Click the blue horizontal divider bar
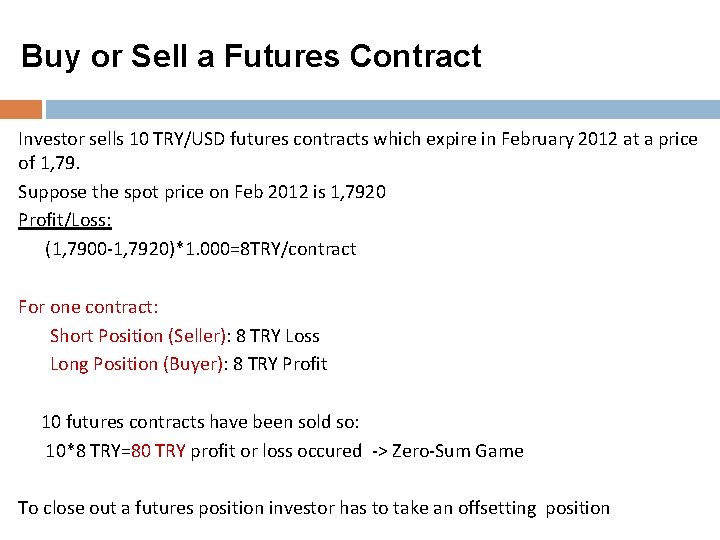This screenshot has height=540, width=720. (382, 108)
